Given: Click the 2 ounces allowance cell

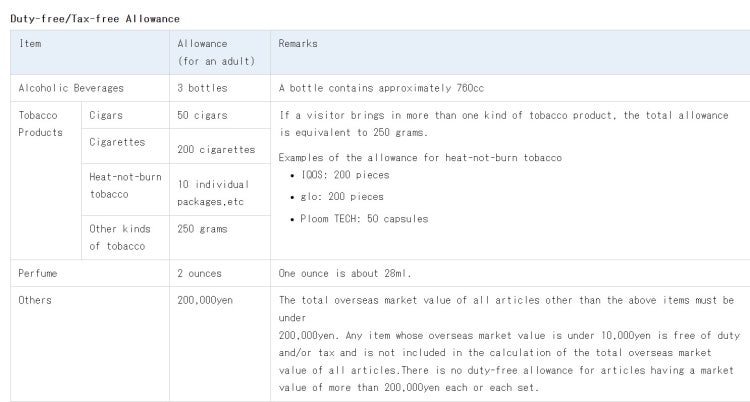Looking at the screenshot, I should pos(220,273).
